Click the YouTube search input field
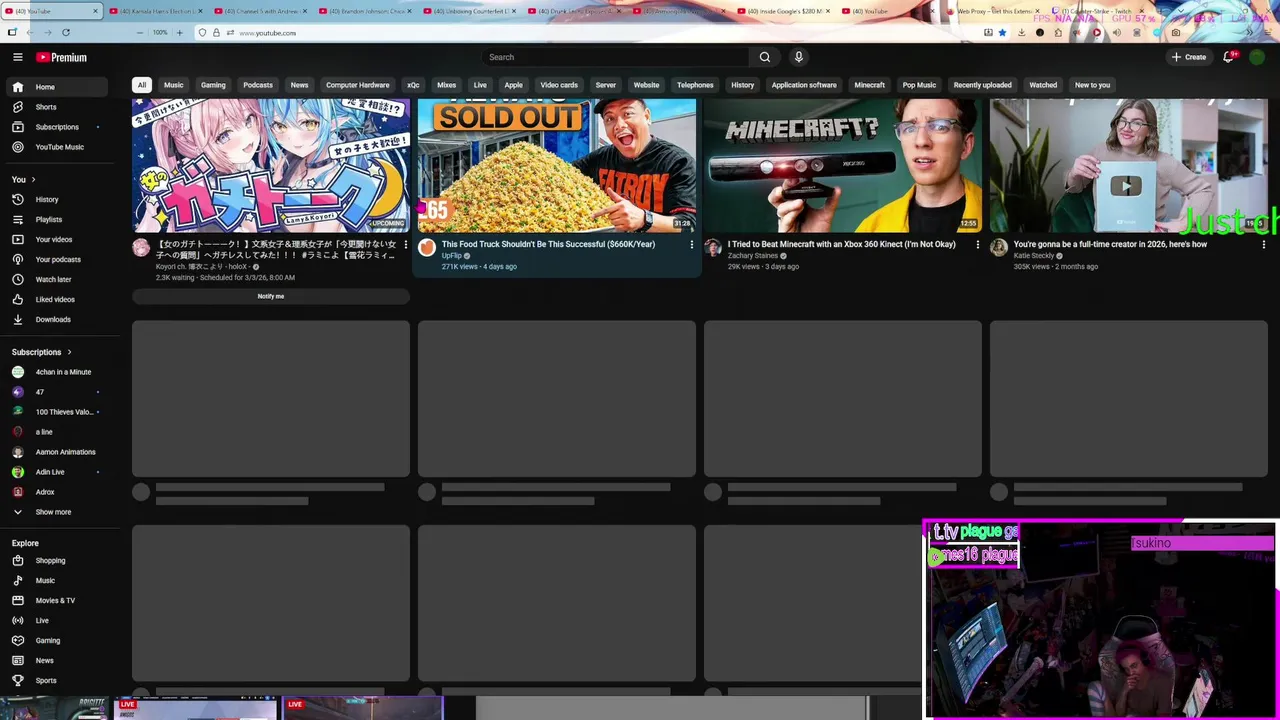 (615, 57)
